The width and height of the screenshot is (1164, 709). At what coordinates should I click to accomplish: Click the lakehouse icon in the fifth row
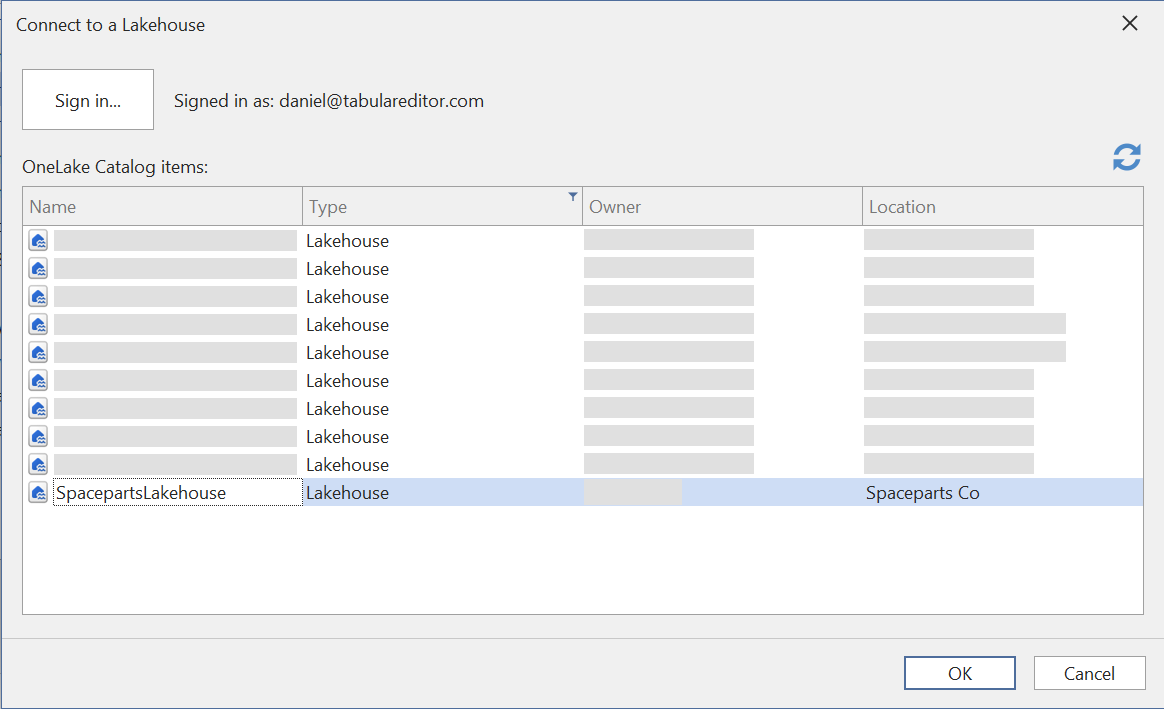coord(37,352)
